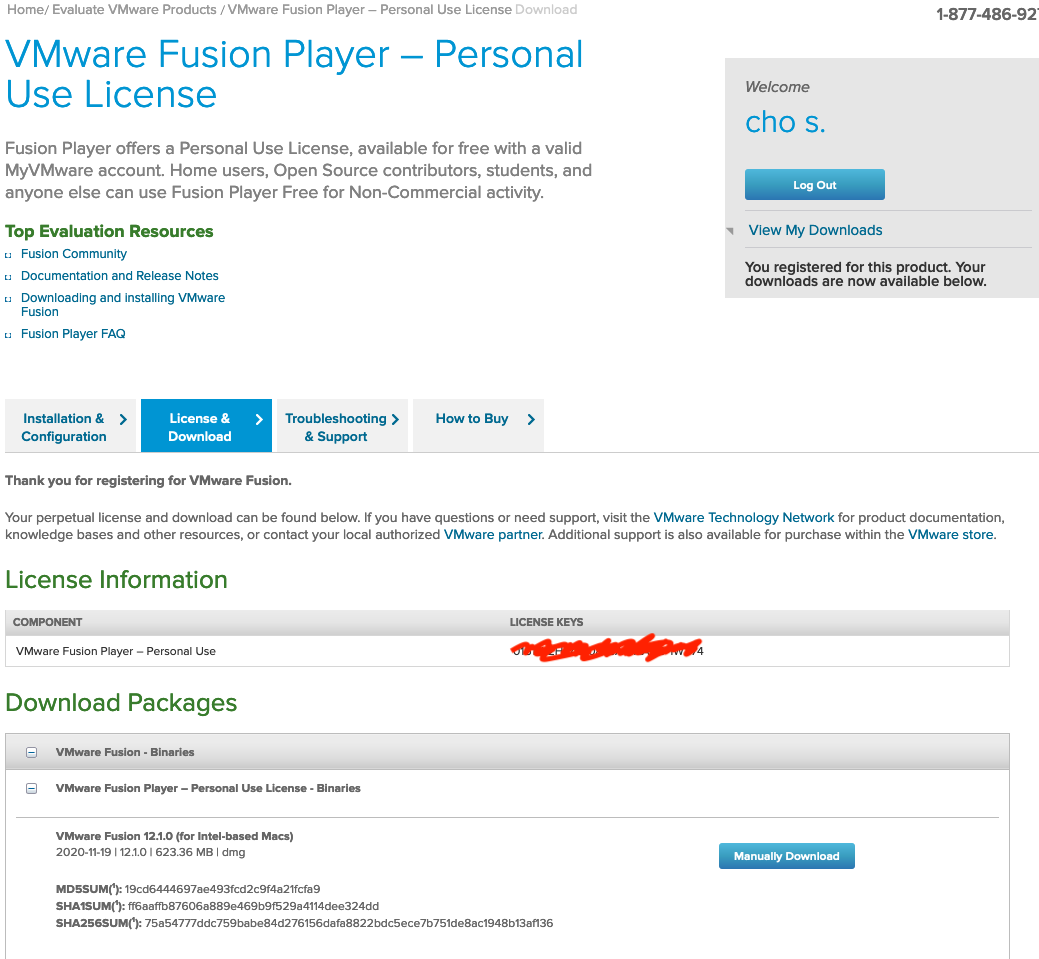Viewport: 1039px width, 959px height.
Task: Click the Download breadcrumb text
Action: click(x=546, y=10)
